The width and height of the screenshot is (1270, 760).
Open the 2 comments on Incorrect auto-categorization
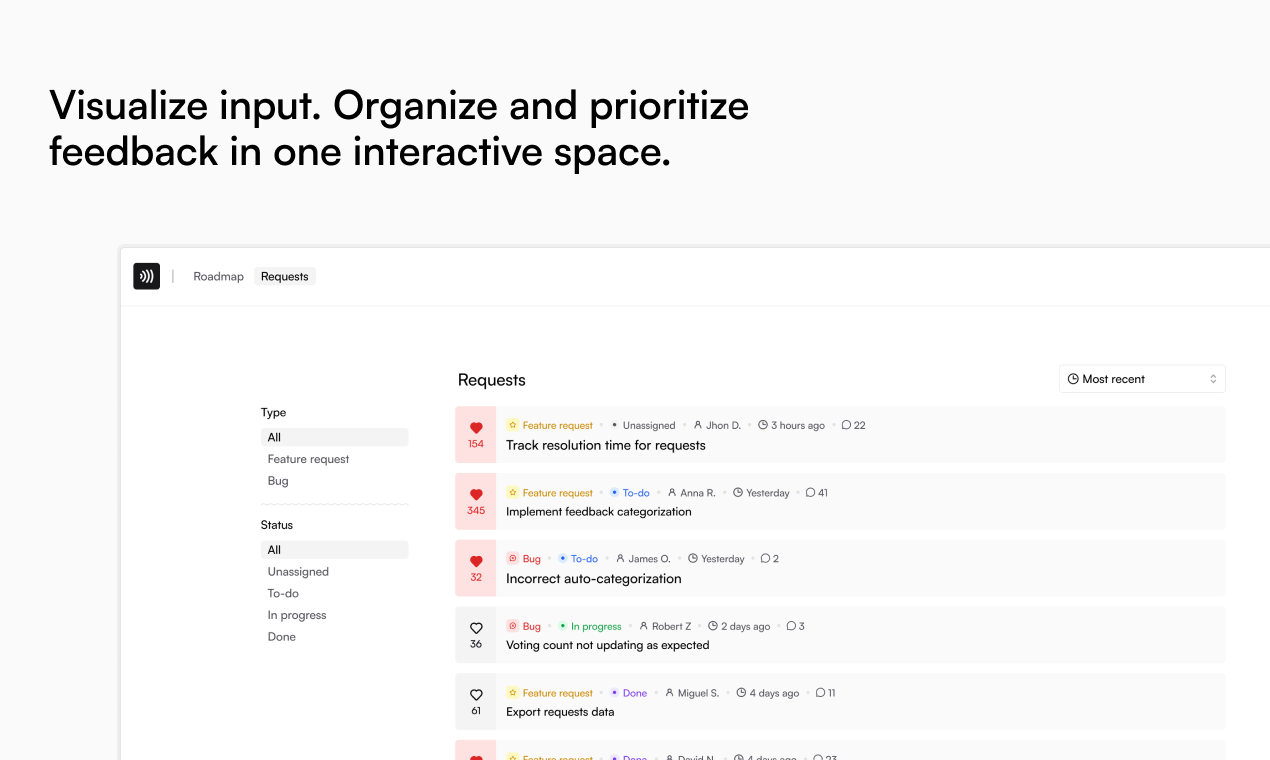coord(770,559)
